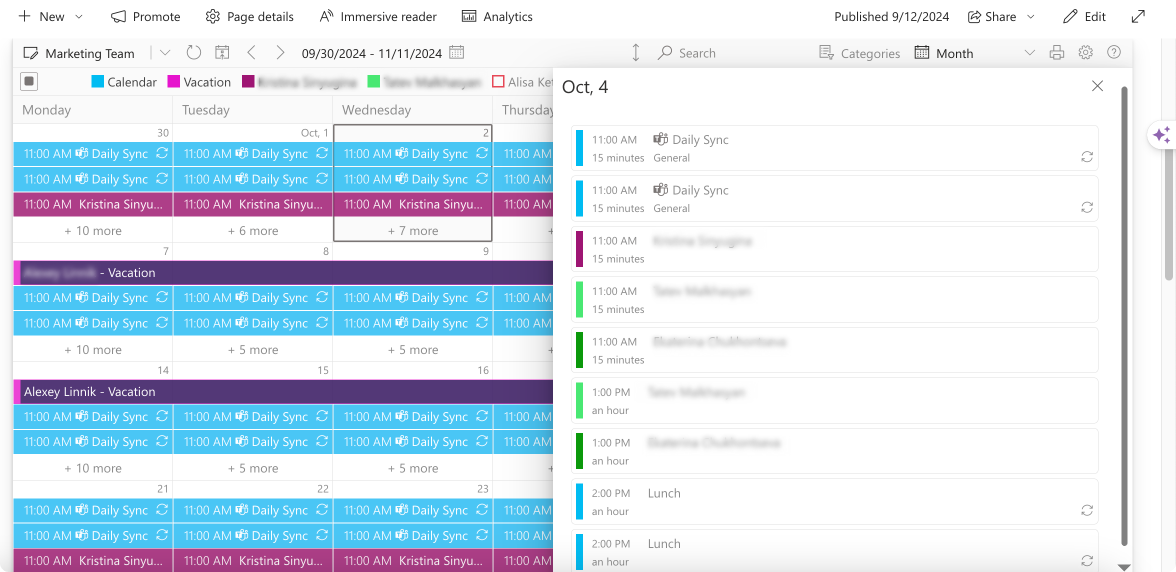1176x572 pixels.
Task: Open the Month view dropdown
Action: [x=974, y=53]
